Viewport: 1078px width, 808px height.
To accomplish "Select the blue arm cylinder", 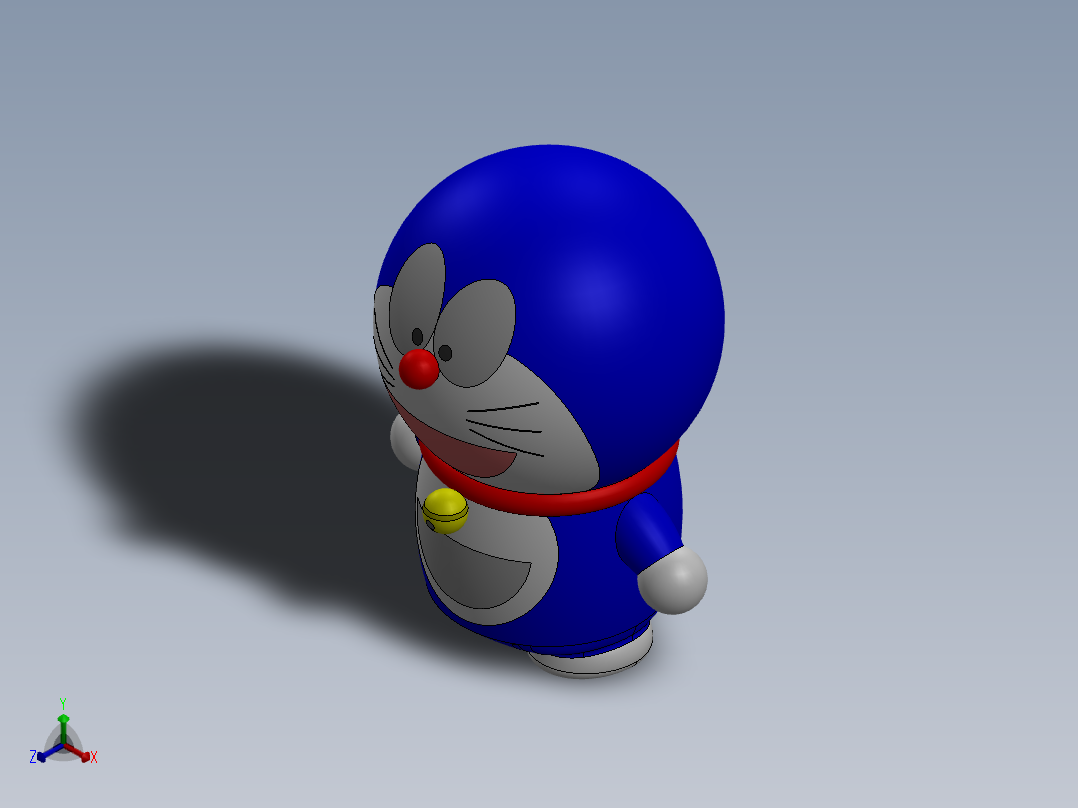I will (646, 533).
